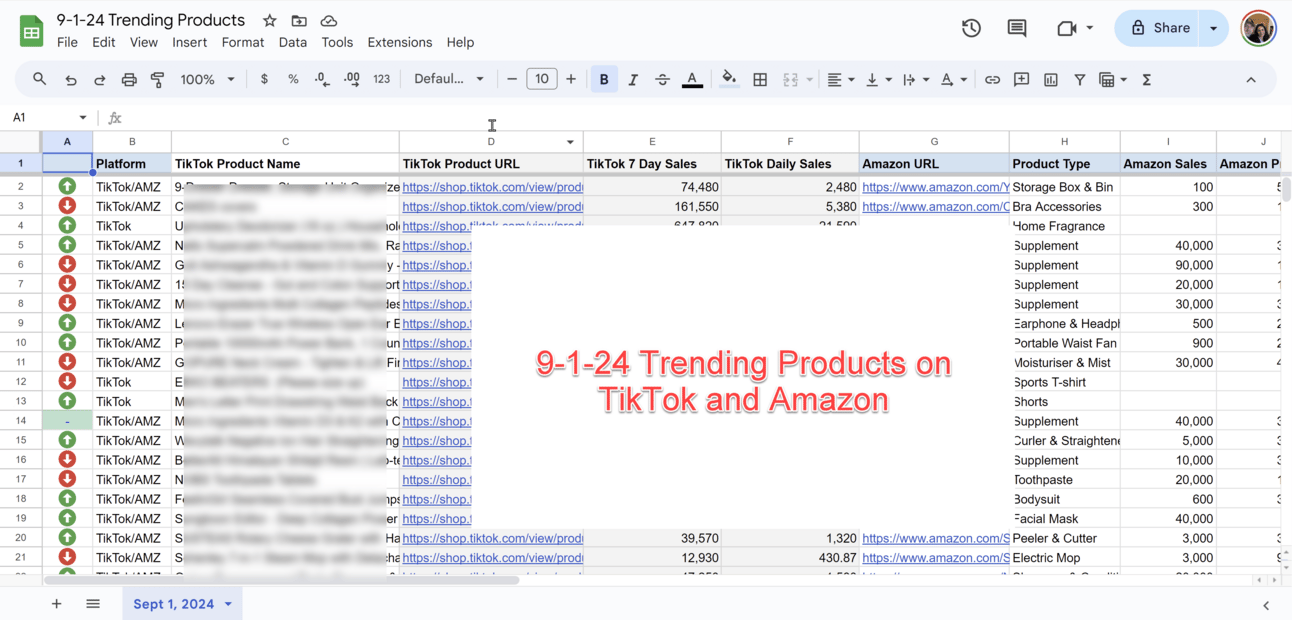This screenshot has height=620, width=1292.
Task: Open the comments panel icon
Action: [1017, 28]
